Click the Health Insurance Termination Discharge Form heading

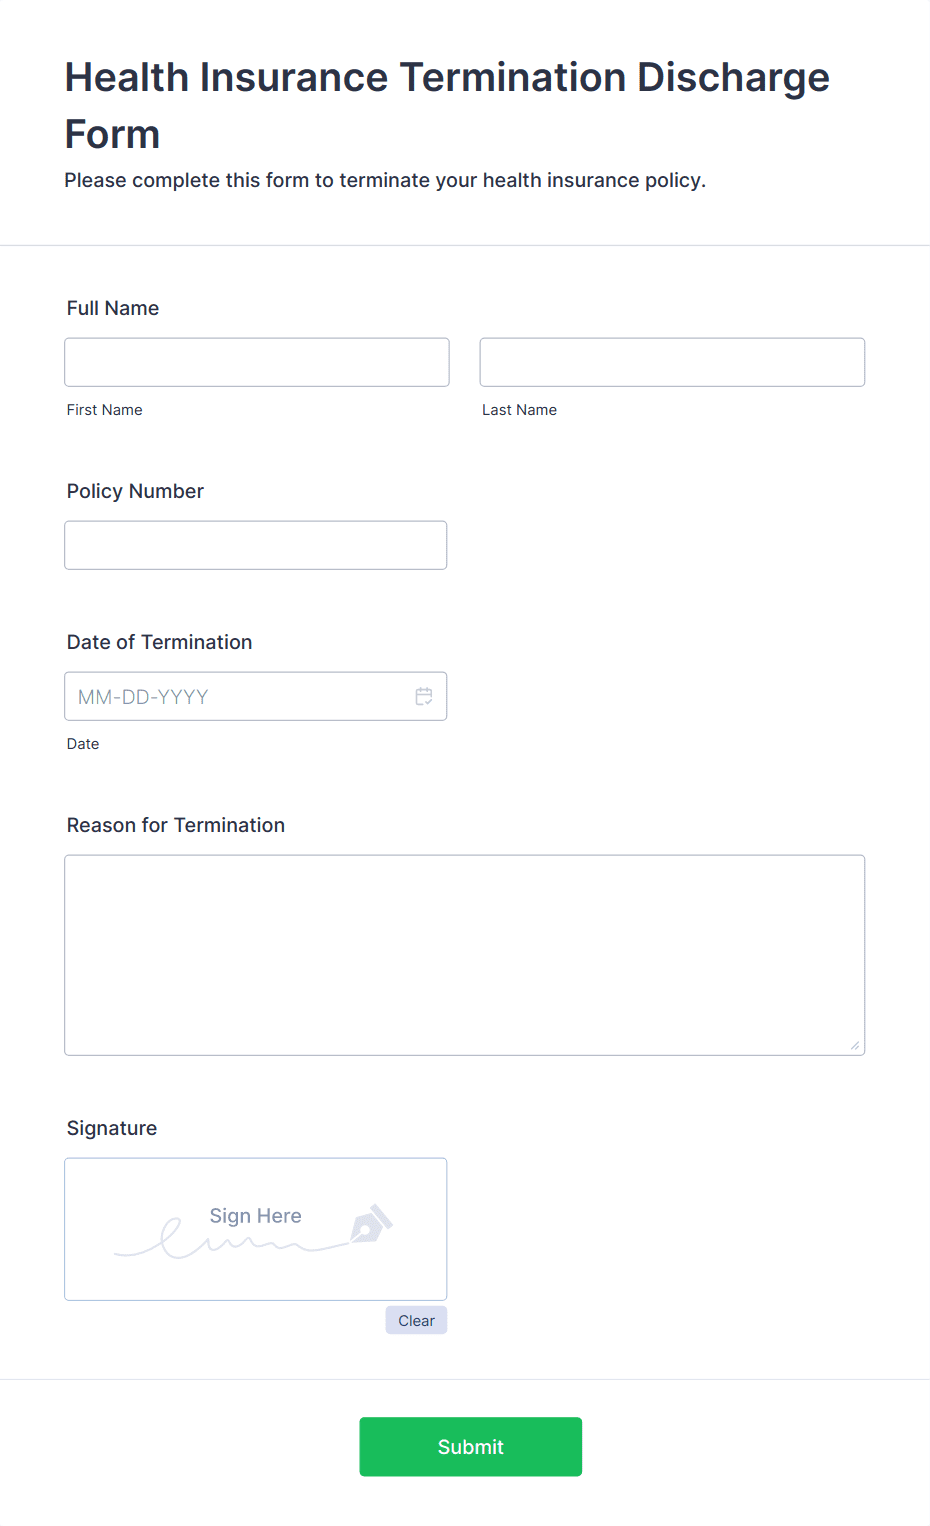tap(447, 105)
